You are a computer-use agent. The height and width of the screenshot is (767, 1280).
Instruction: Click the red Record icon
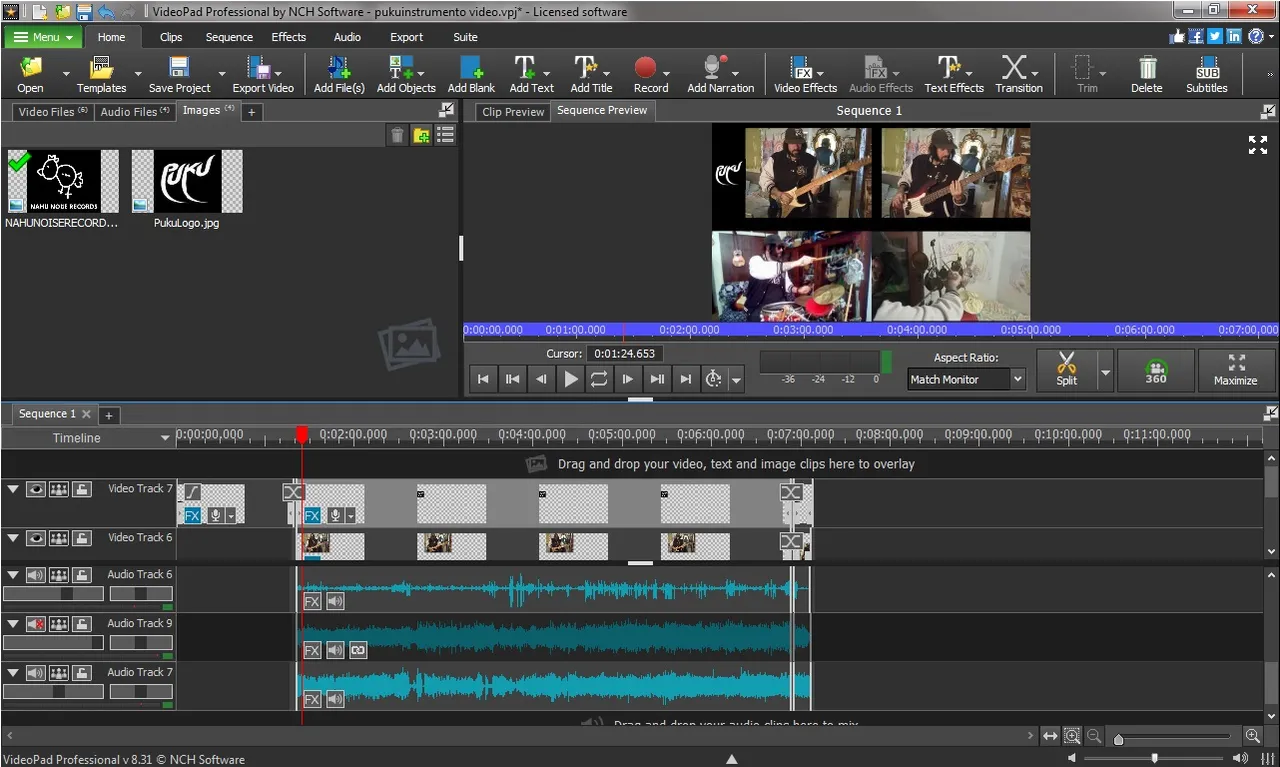646,68
